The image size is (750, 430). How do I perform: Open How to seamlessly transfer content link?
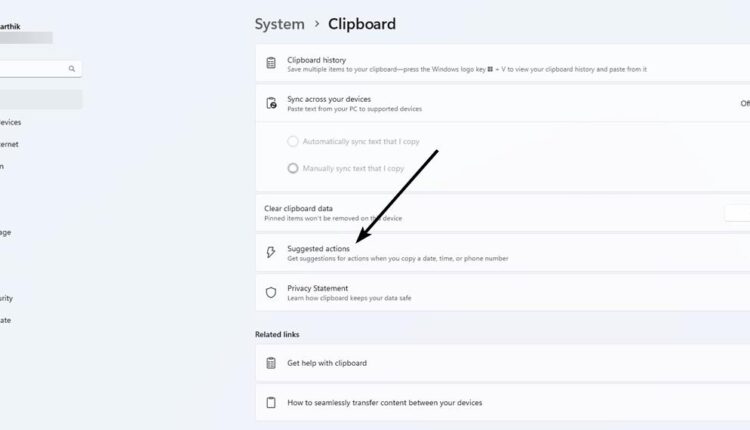[503, 403]
